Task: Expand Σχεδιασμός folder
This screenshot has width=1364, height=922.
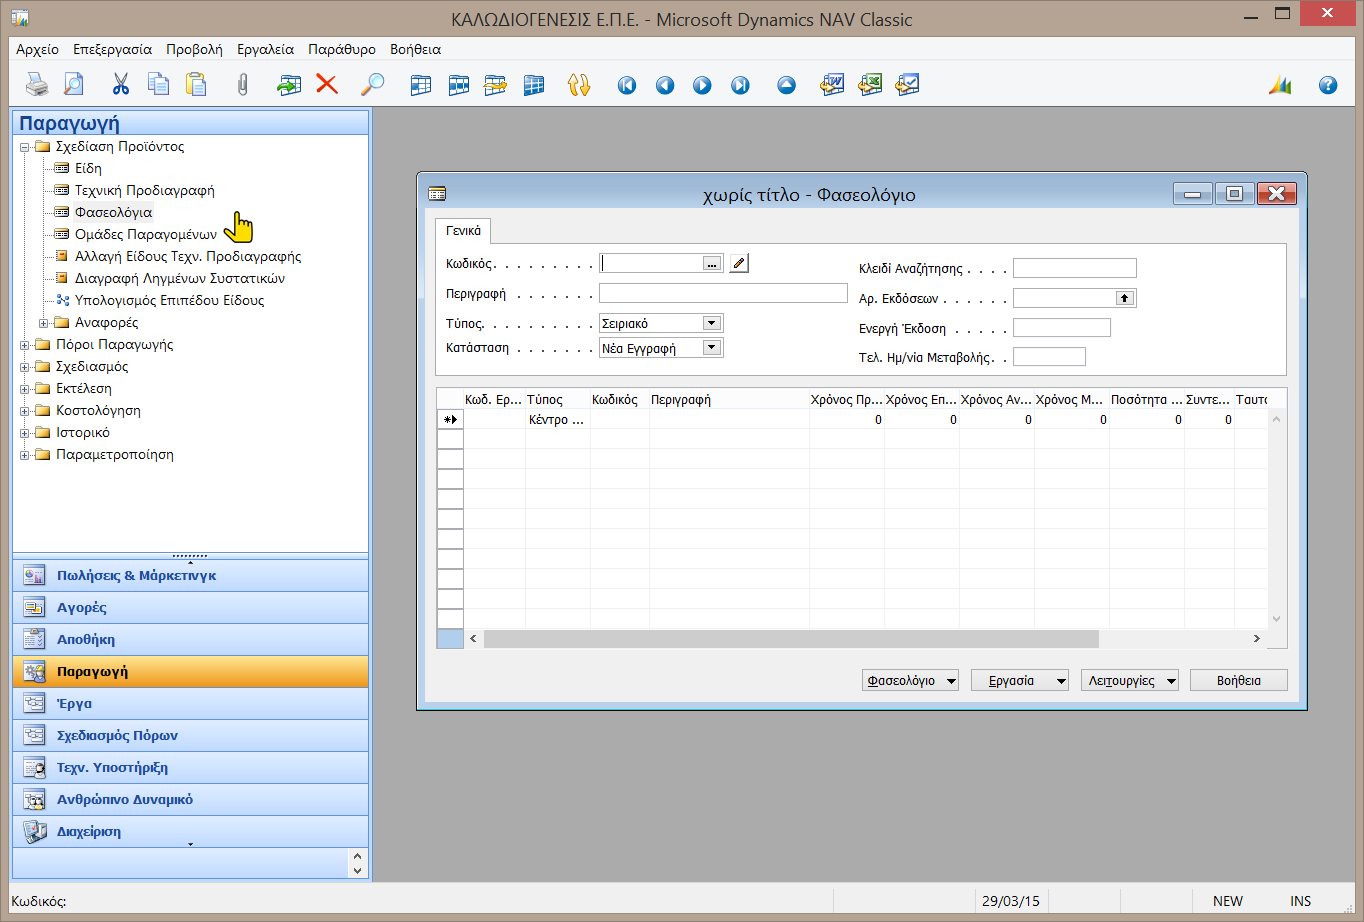Action: coord(25,367)
